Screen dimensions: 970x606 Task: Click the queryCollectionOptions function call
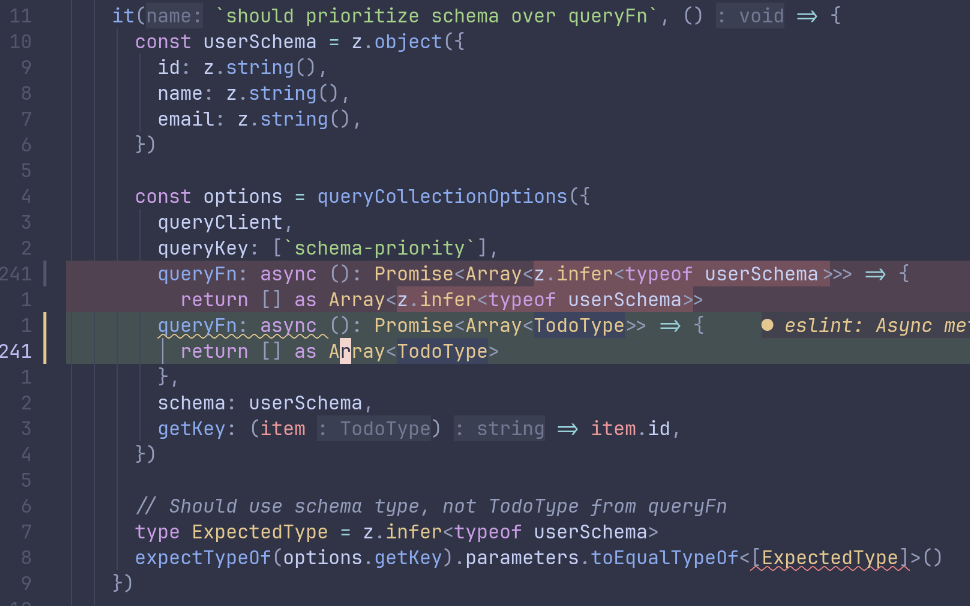442,196
